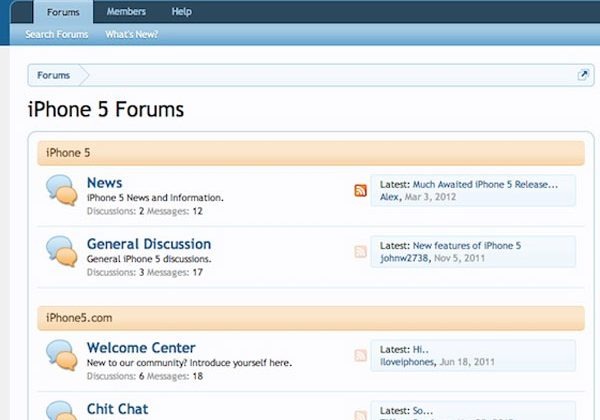This screenshot has height=420, width=600.
Task: Click the RSS icon for Chit Chat
Action: click(360, 415)
